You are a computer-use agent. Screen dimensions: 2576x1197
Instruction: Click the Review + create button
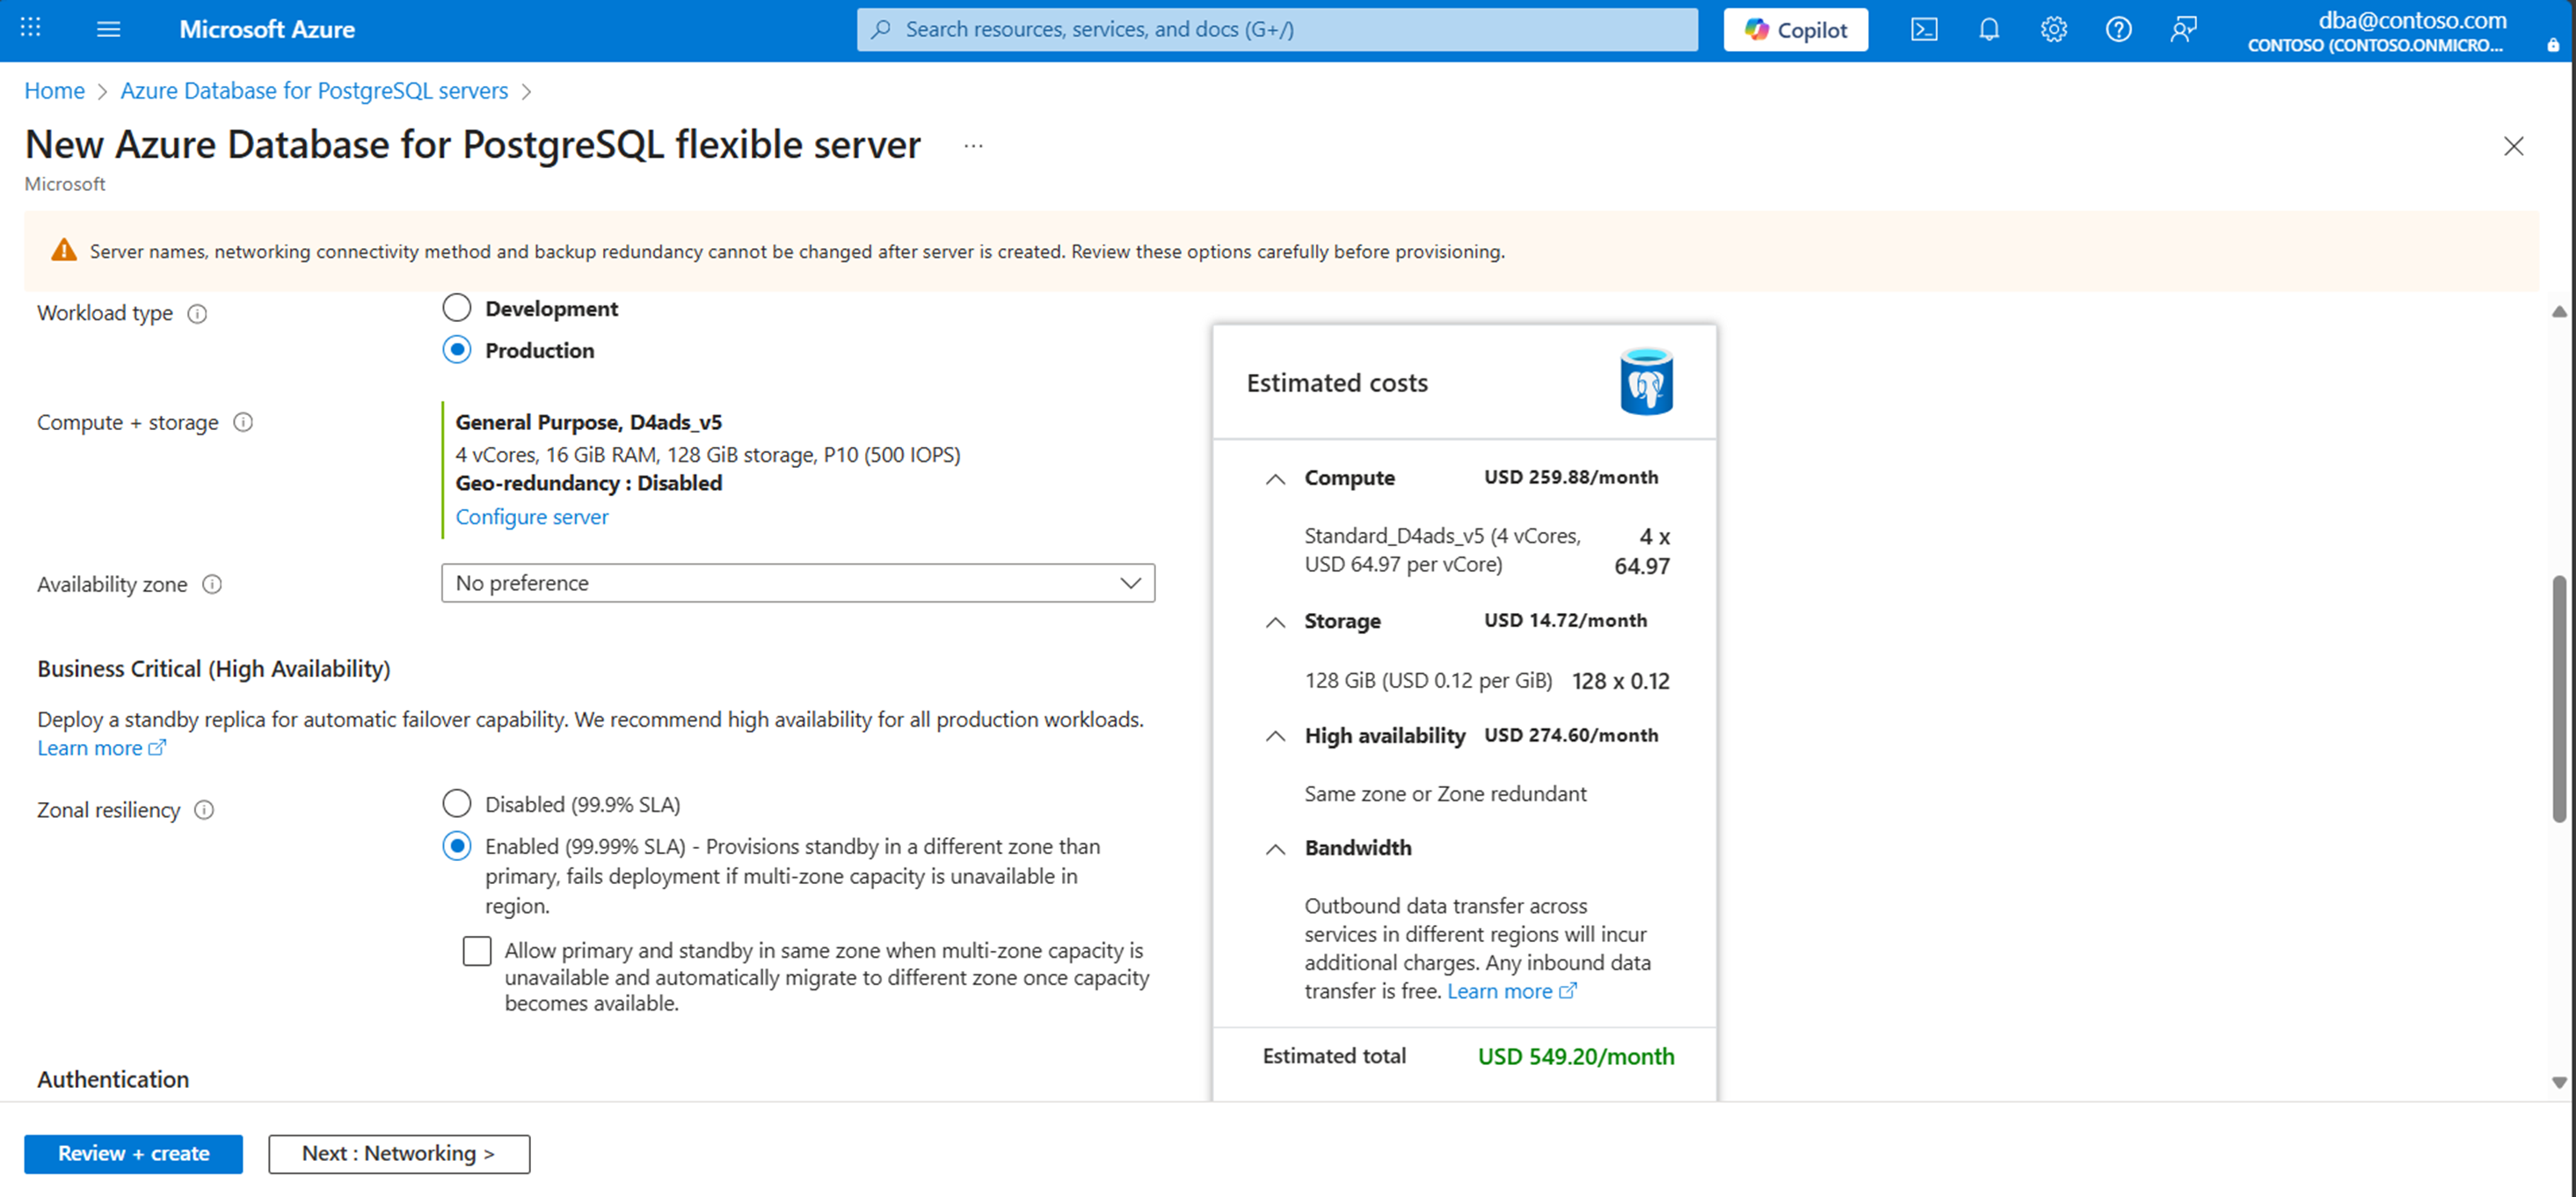click(133, 1153)
